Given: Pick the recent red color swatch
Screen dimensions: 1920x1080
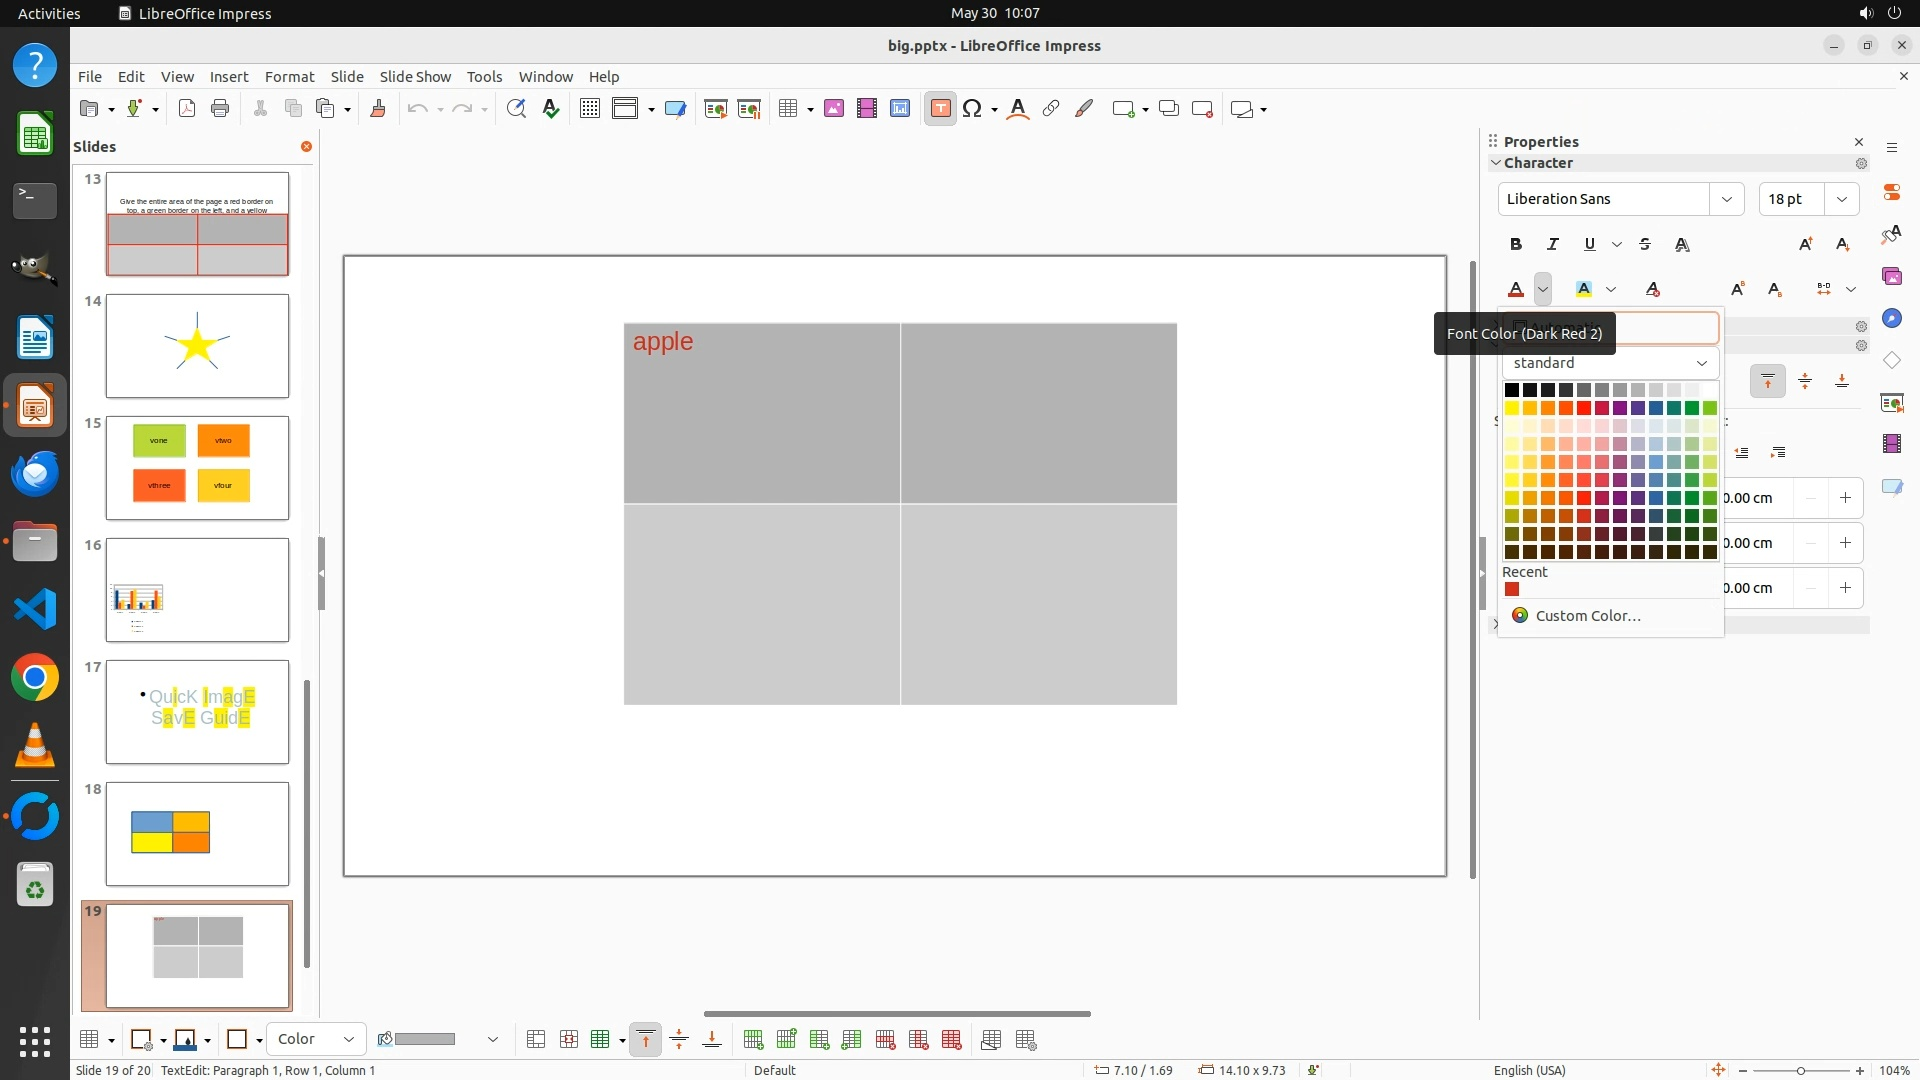Looking at the screenshot, I should [x=1512, y=589].
